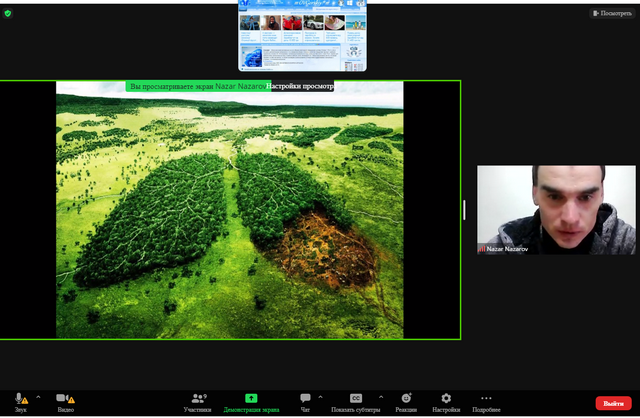Unmute the microphone (Звук)
This screenshot has width=640, height=418.
click(x=20, y=399)
